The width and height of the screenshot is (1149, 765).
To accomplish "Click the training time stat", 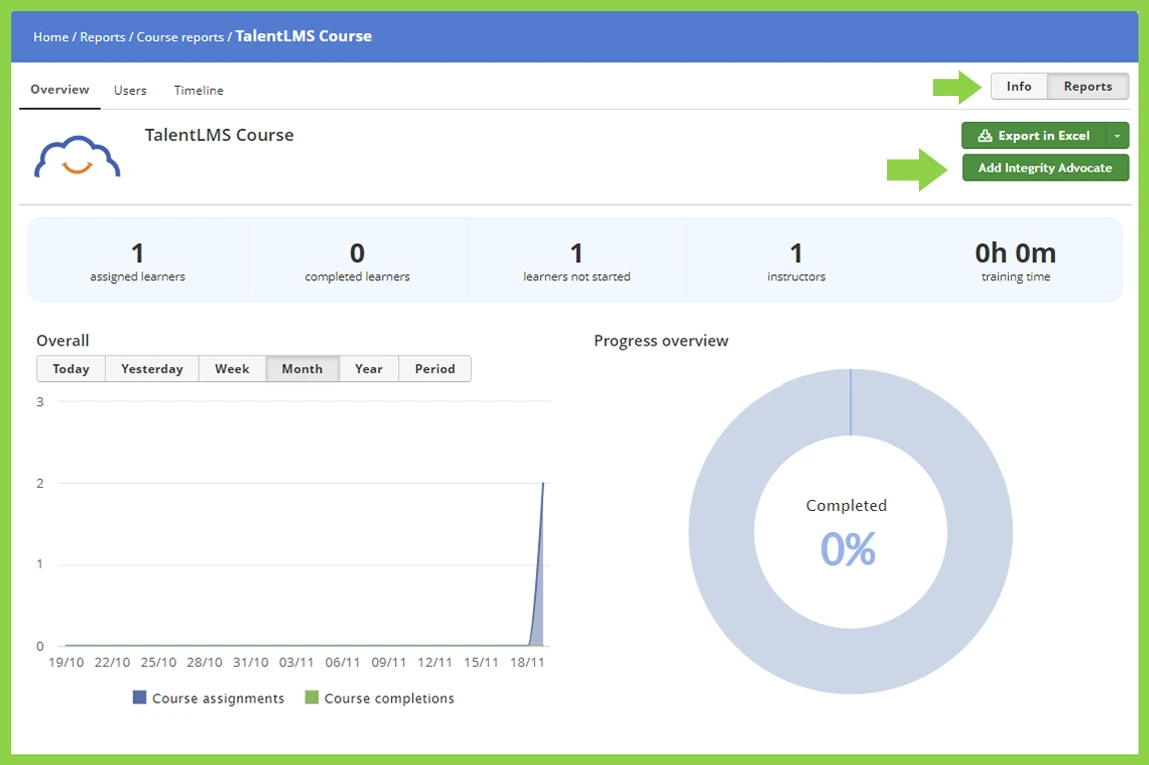I will pyautogui.click(x=1015, y=260).
